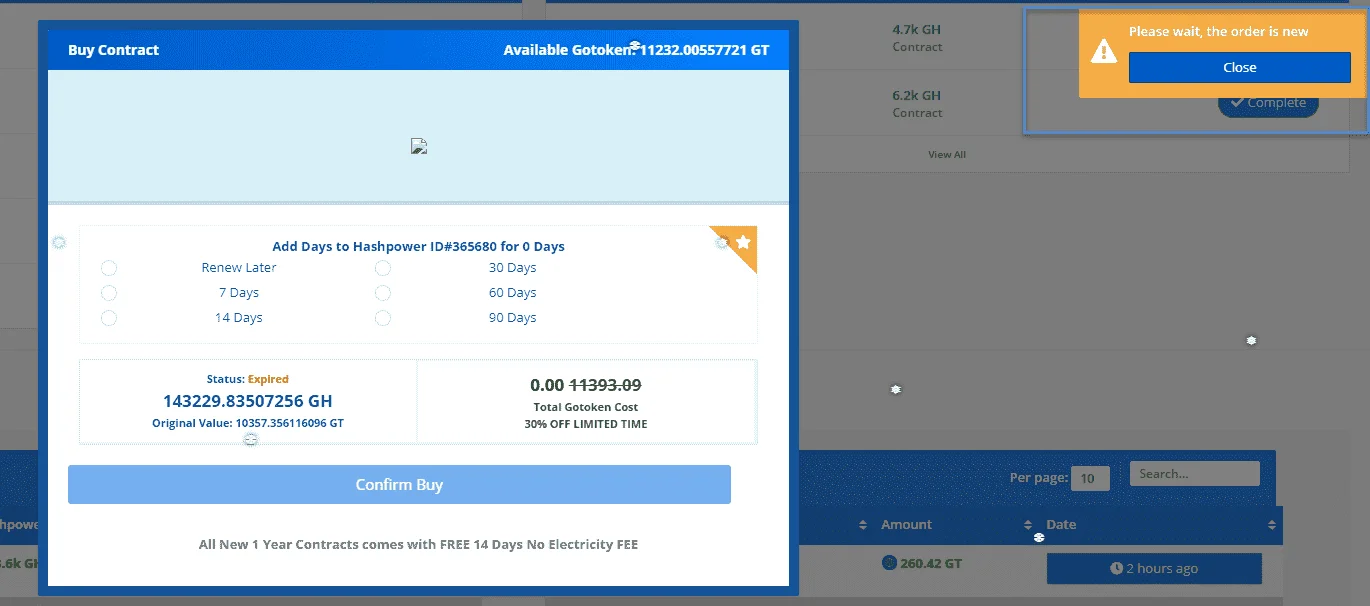Click the warning triangle icon in notification

coord(1103,50)
